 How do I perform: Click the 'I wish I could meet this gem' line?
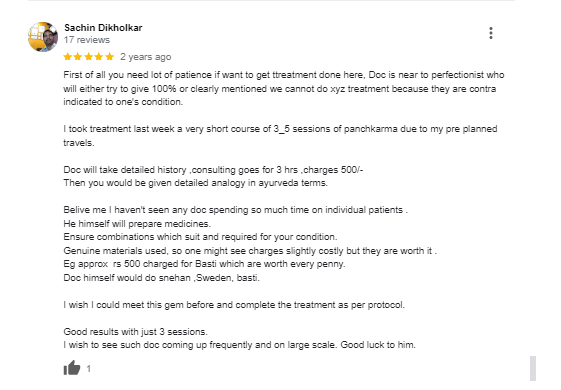click(x=234, y=305)
